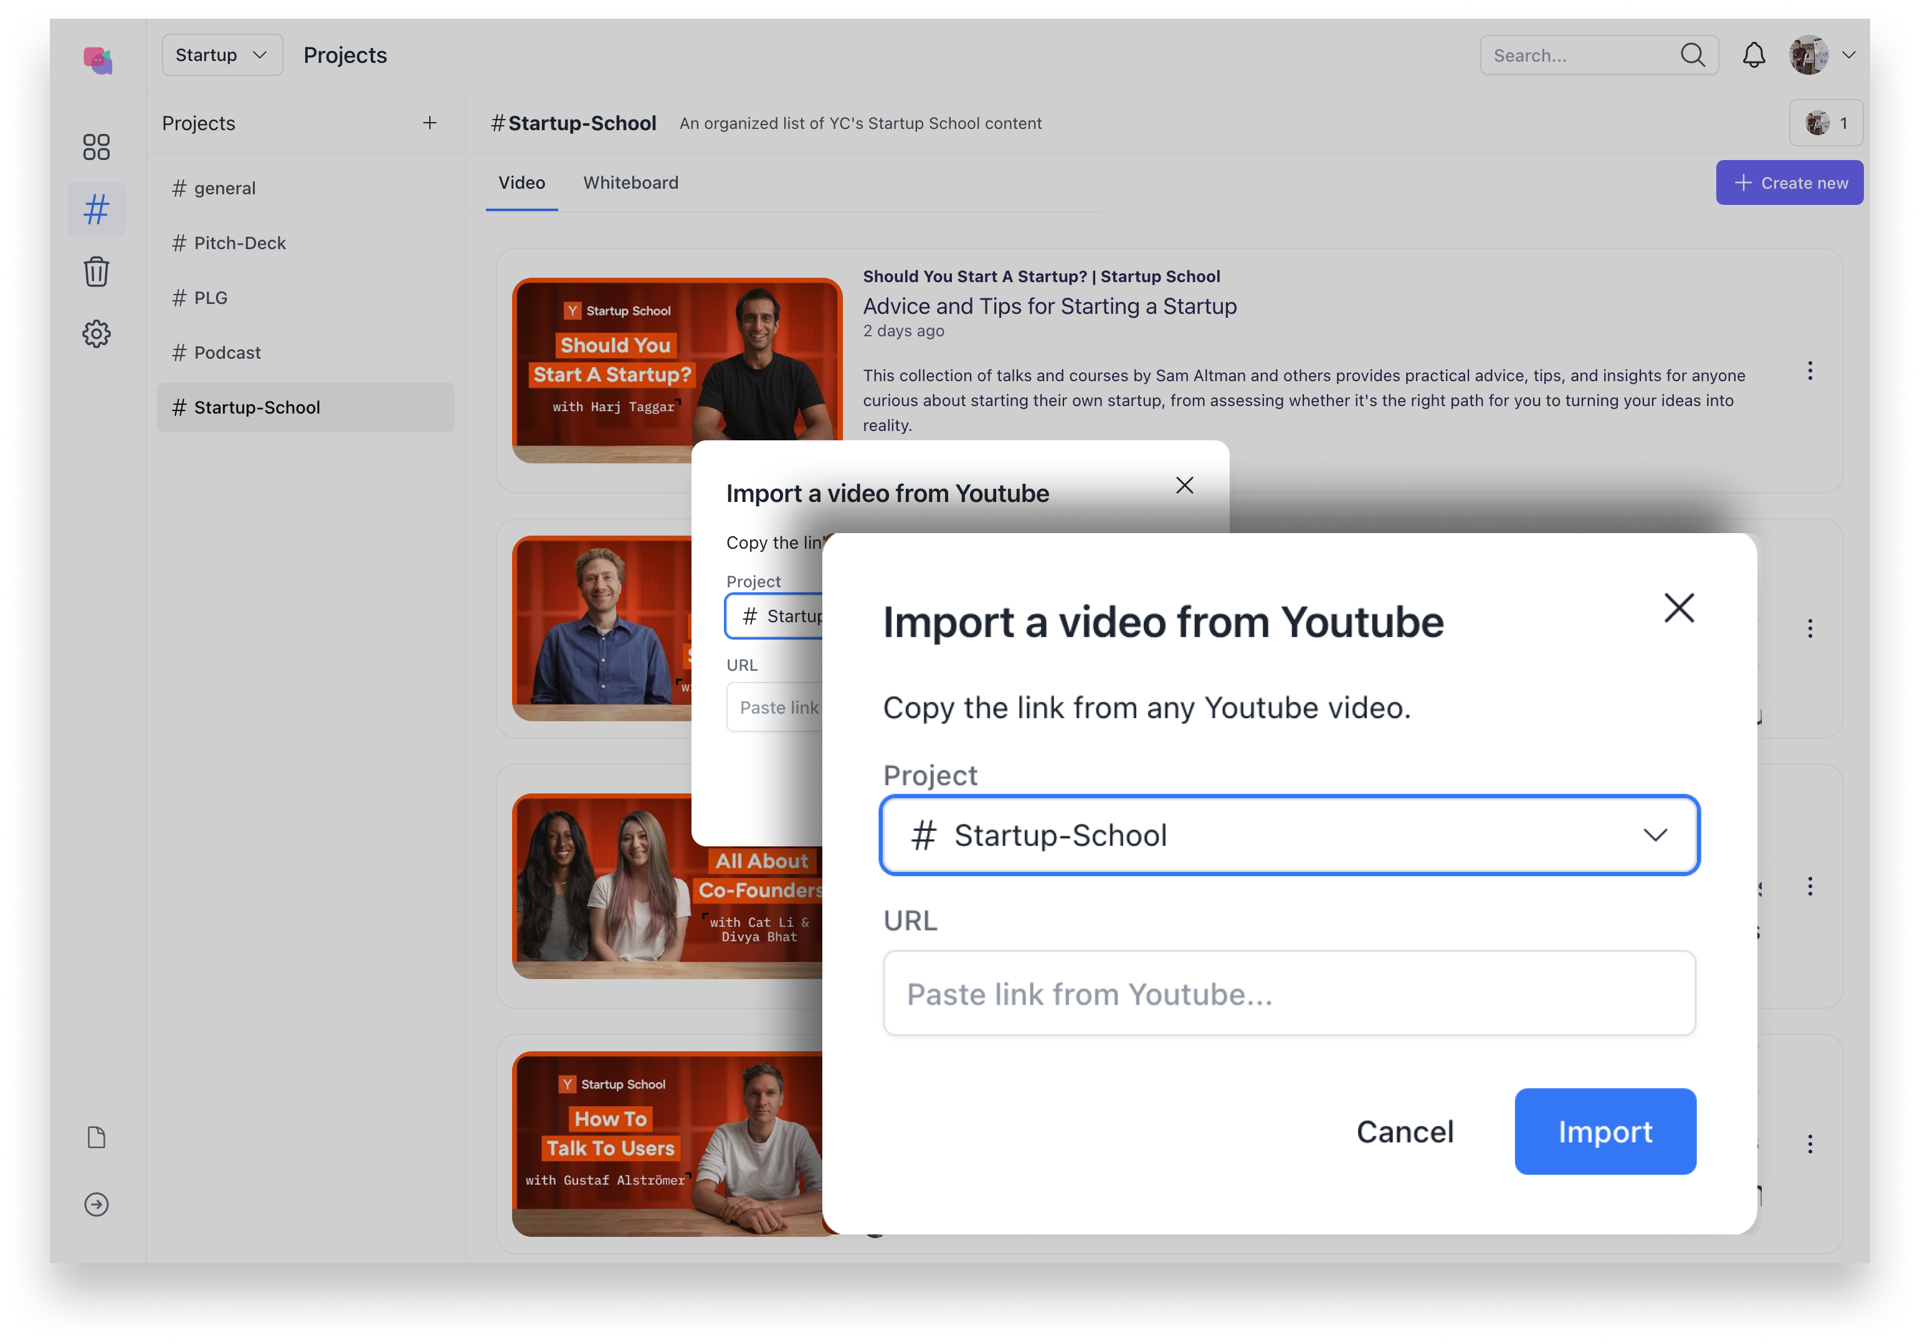Screen dimensions: 1920x1344
Task: Click the document page icon in sidebar
Action: [x=96, y=1137]
